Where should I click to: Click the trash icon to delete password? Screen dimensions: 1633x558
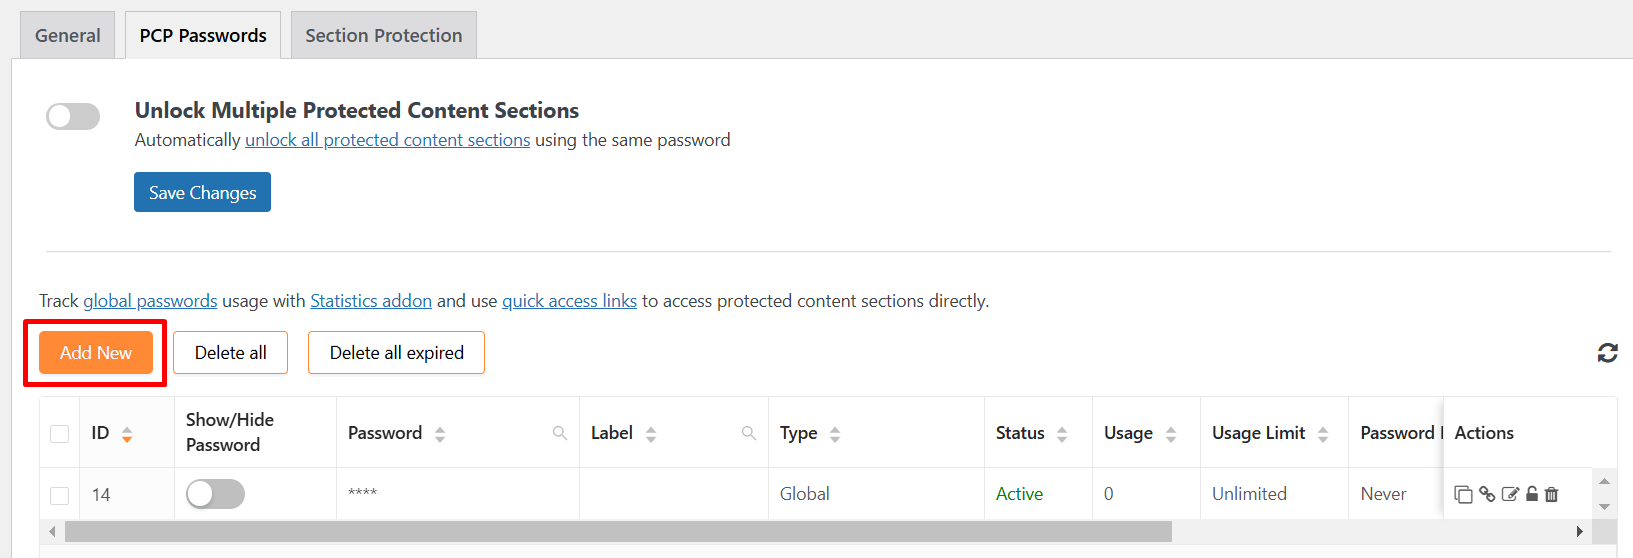1552,494
